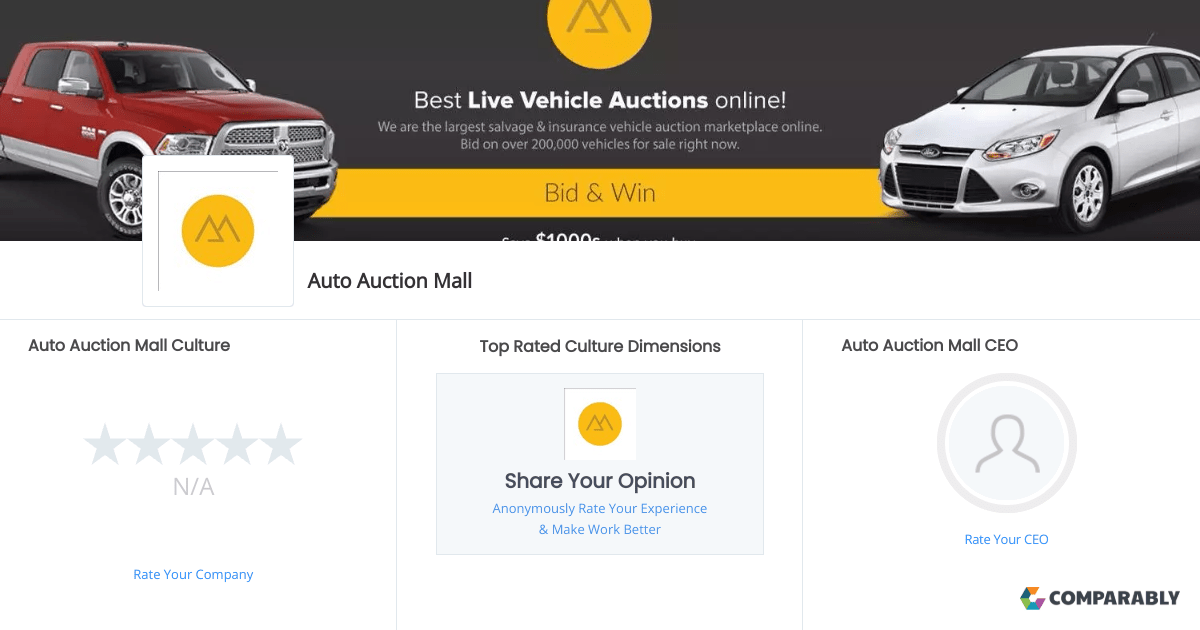Open the Auto Auction Mall Culture section

tap(129, 345)
